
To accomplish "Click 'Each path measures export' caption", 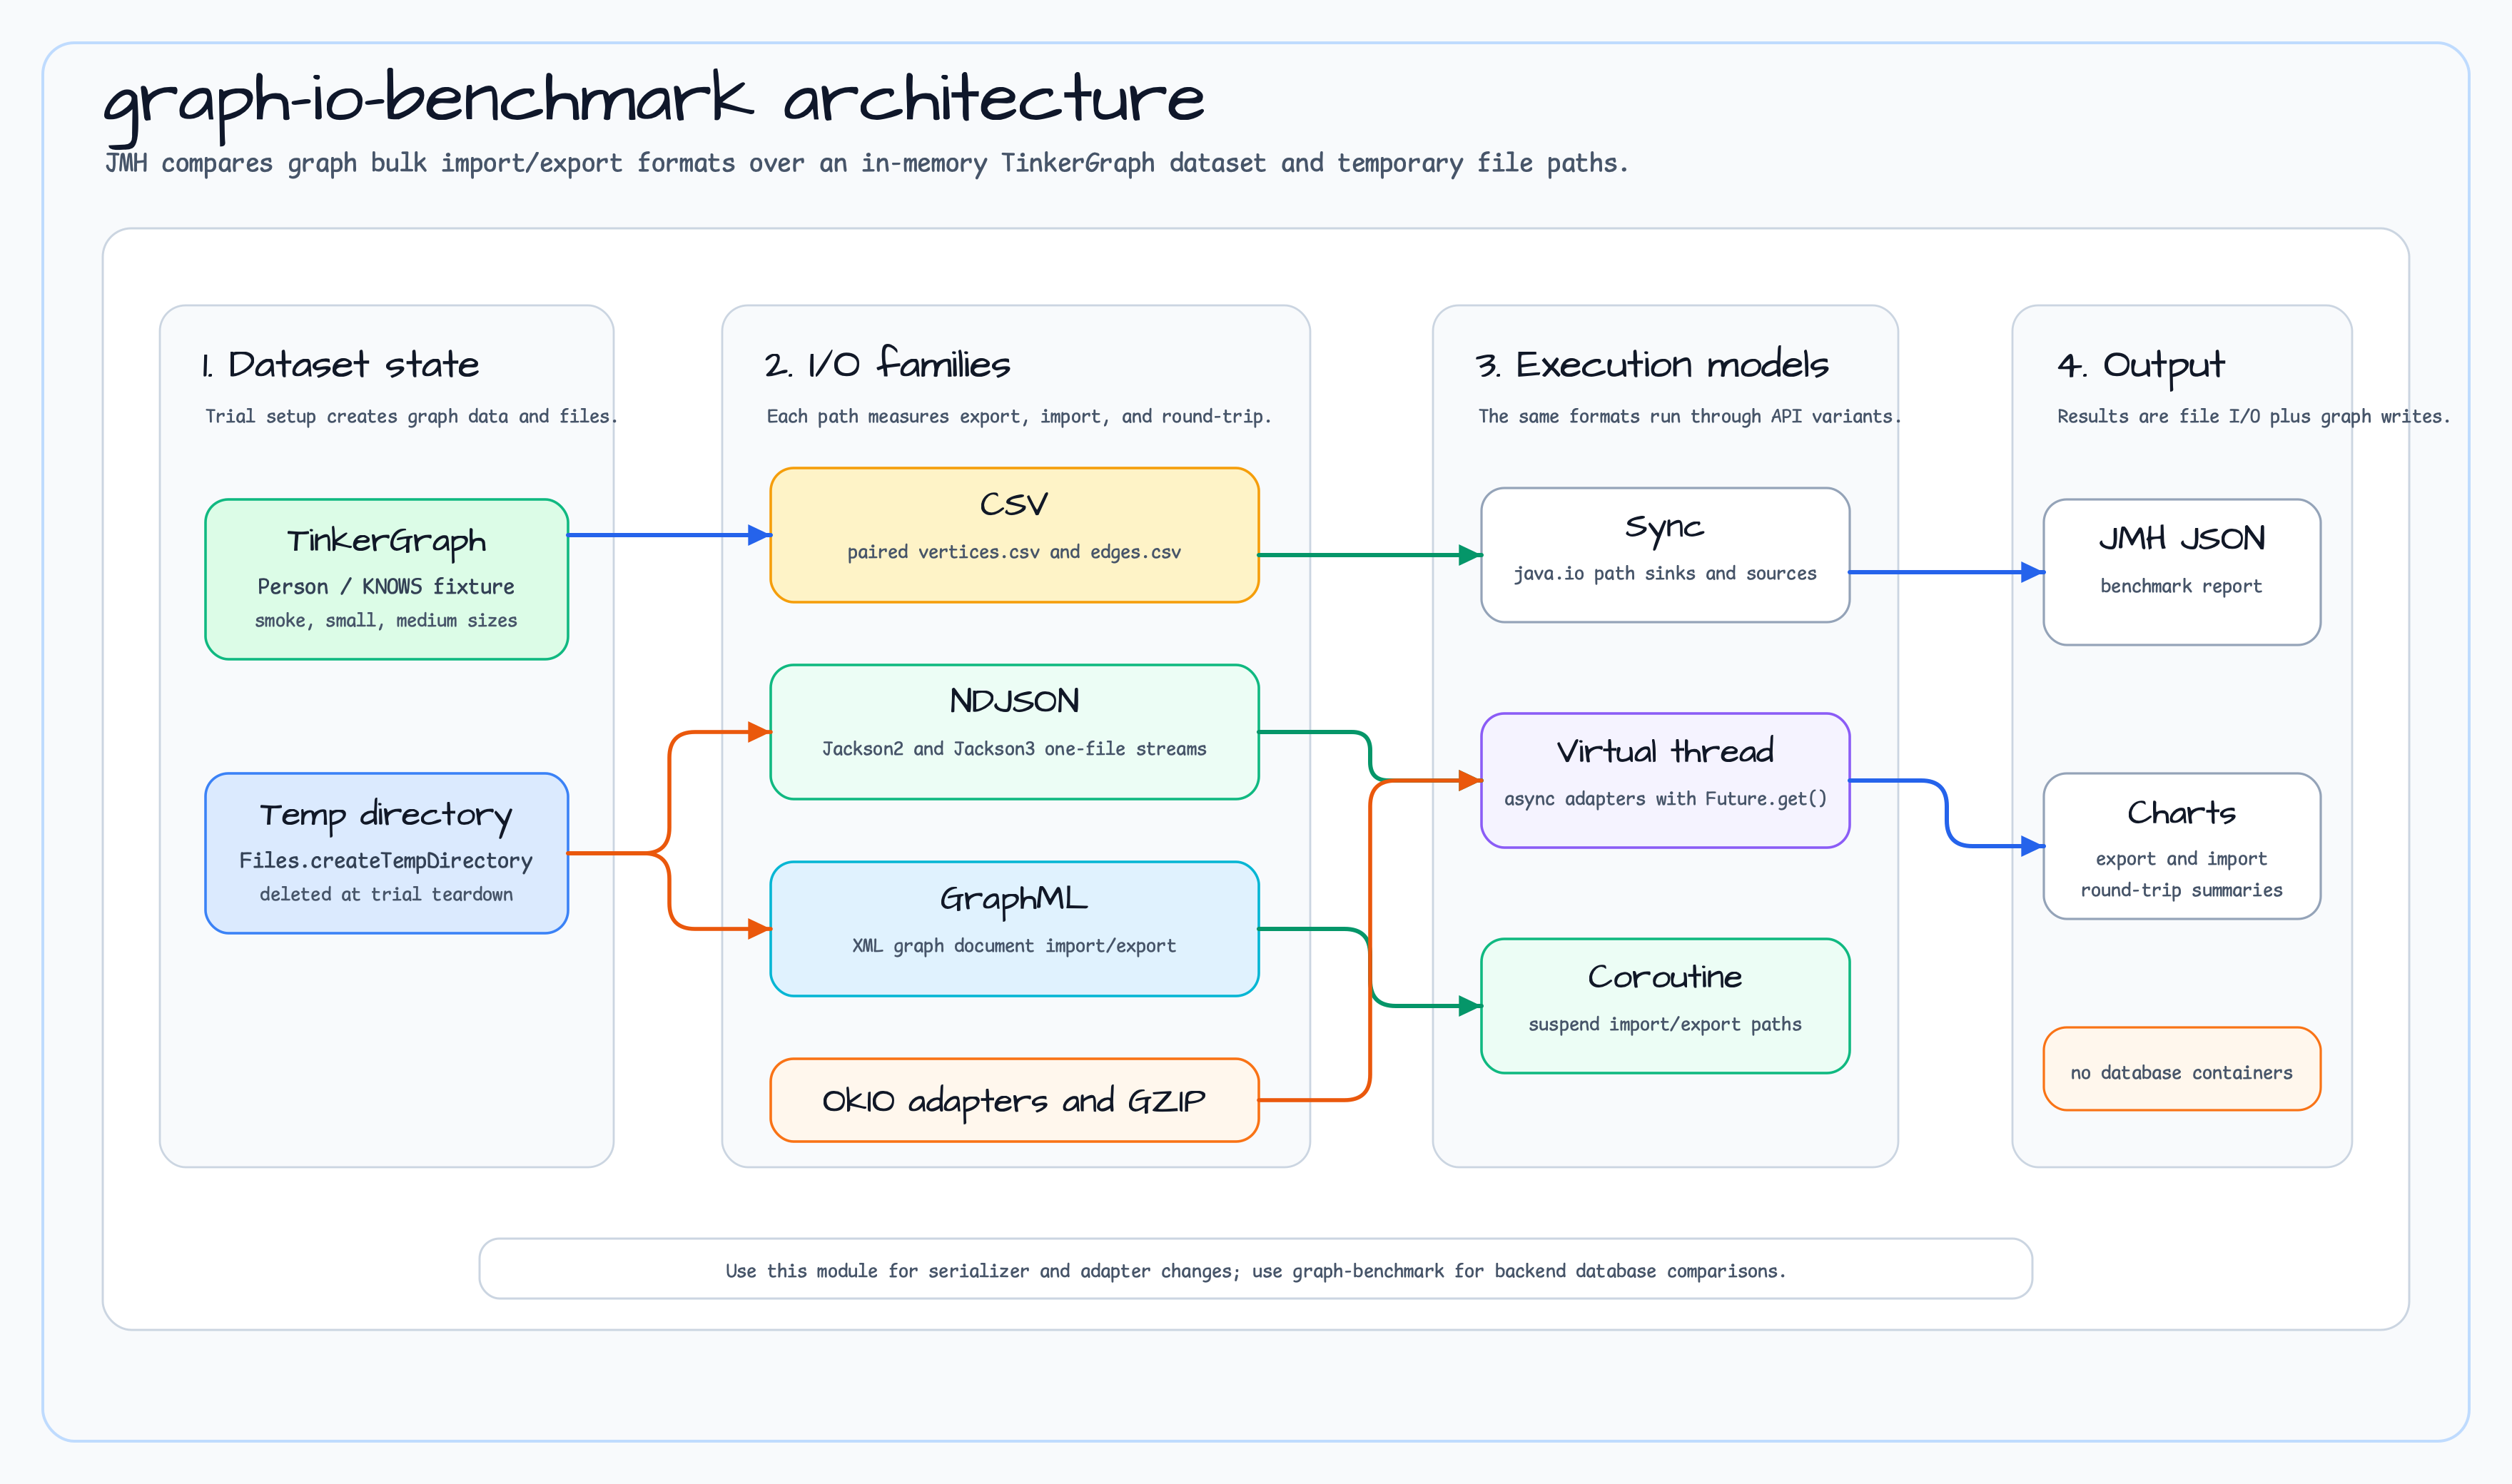I will 1019,416.
